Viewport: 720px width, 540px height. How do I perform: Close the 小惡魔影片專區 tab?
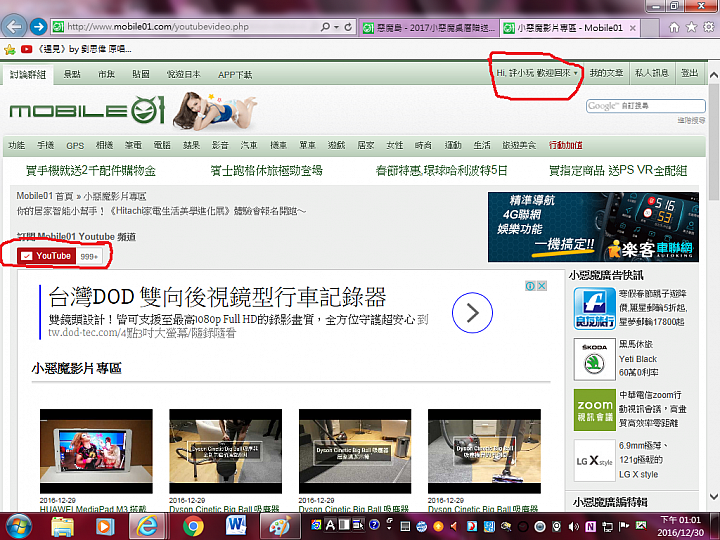point(633,28)
